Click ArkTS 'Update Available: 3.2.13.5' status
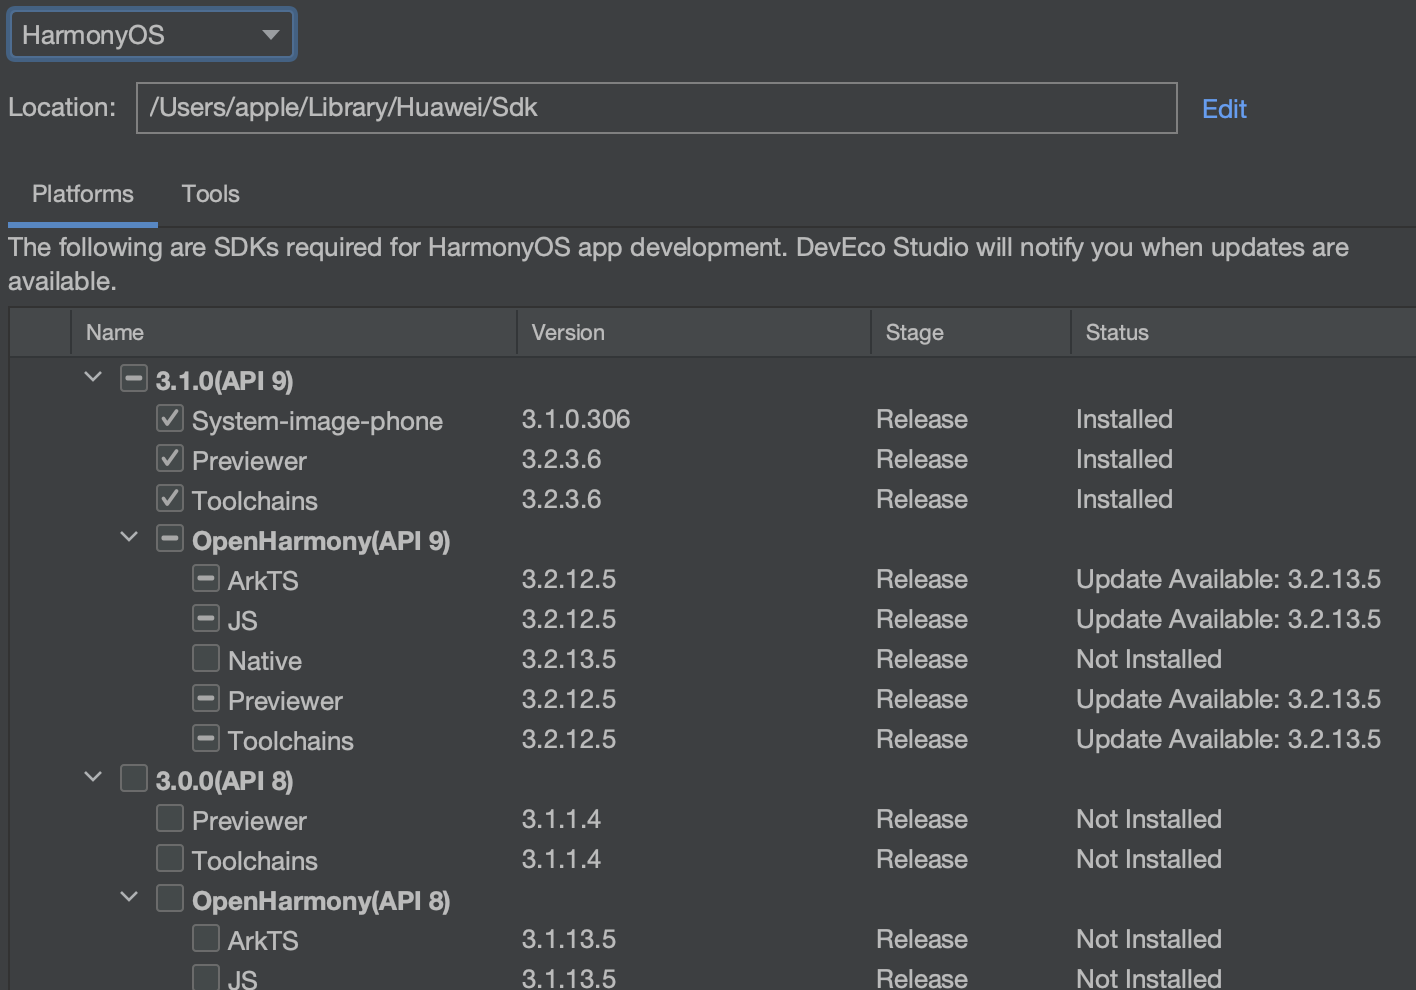 [1228, 579]
